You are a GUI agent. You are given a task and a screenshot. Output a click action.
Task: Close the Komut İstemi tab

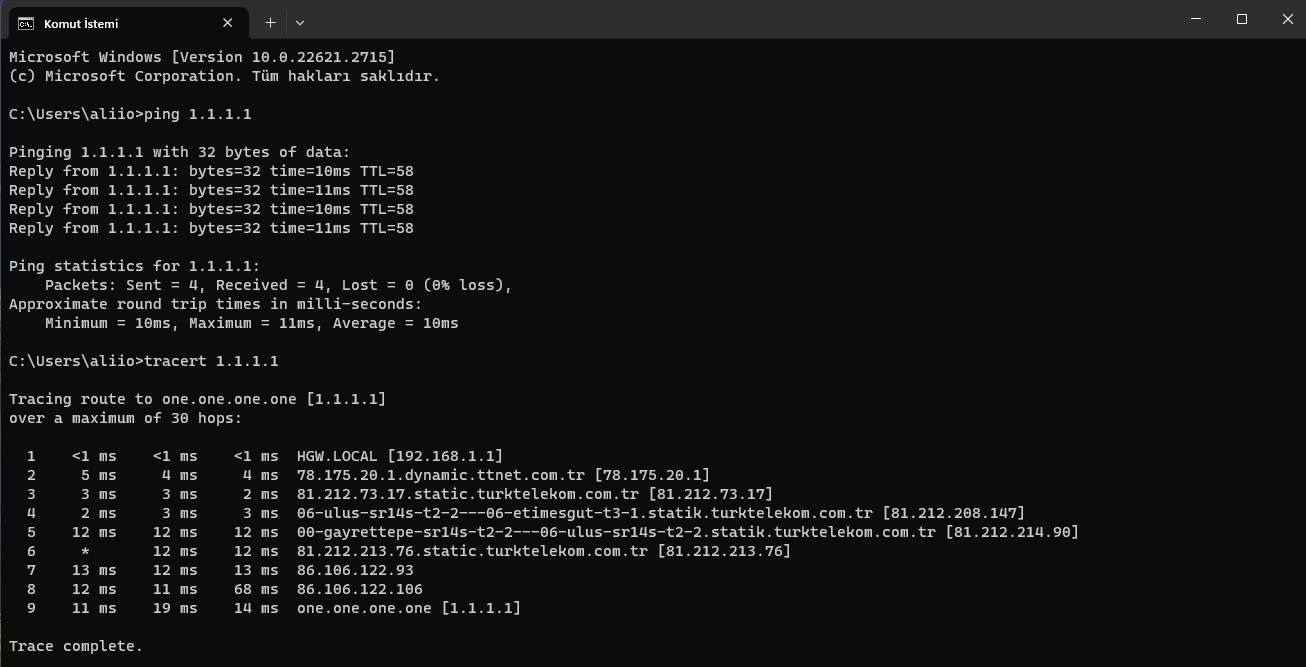228,22
